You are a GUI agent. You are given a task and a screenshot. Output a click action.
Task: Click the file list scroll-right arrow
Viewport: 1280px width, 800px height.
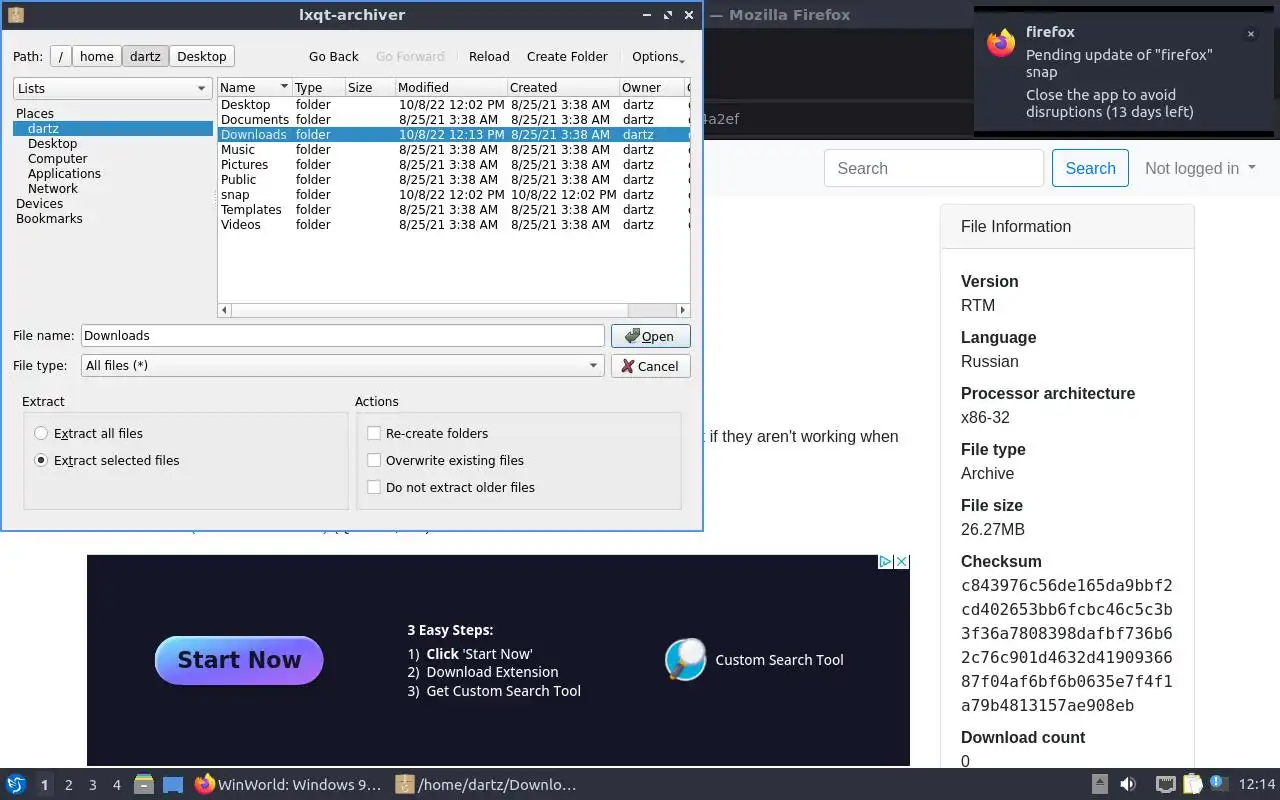tap(683, 310)
